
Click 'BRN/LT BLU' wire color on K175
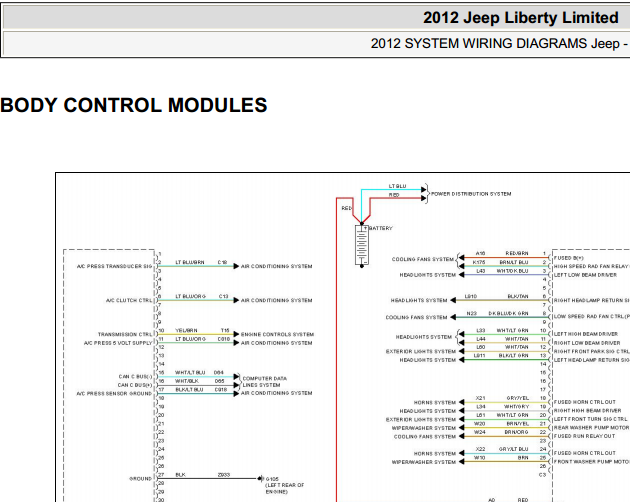pos(514,262)
